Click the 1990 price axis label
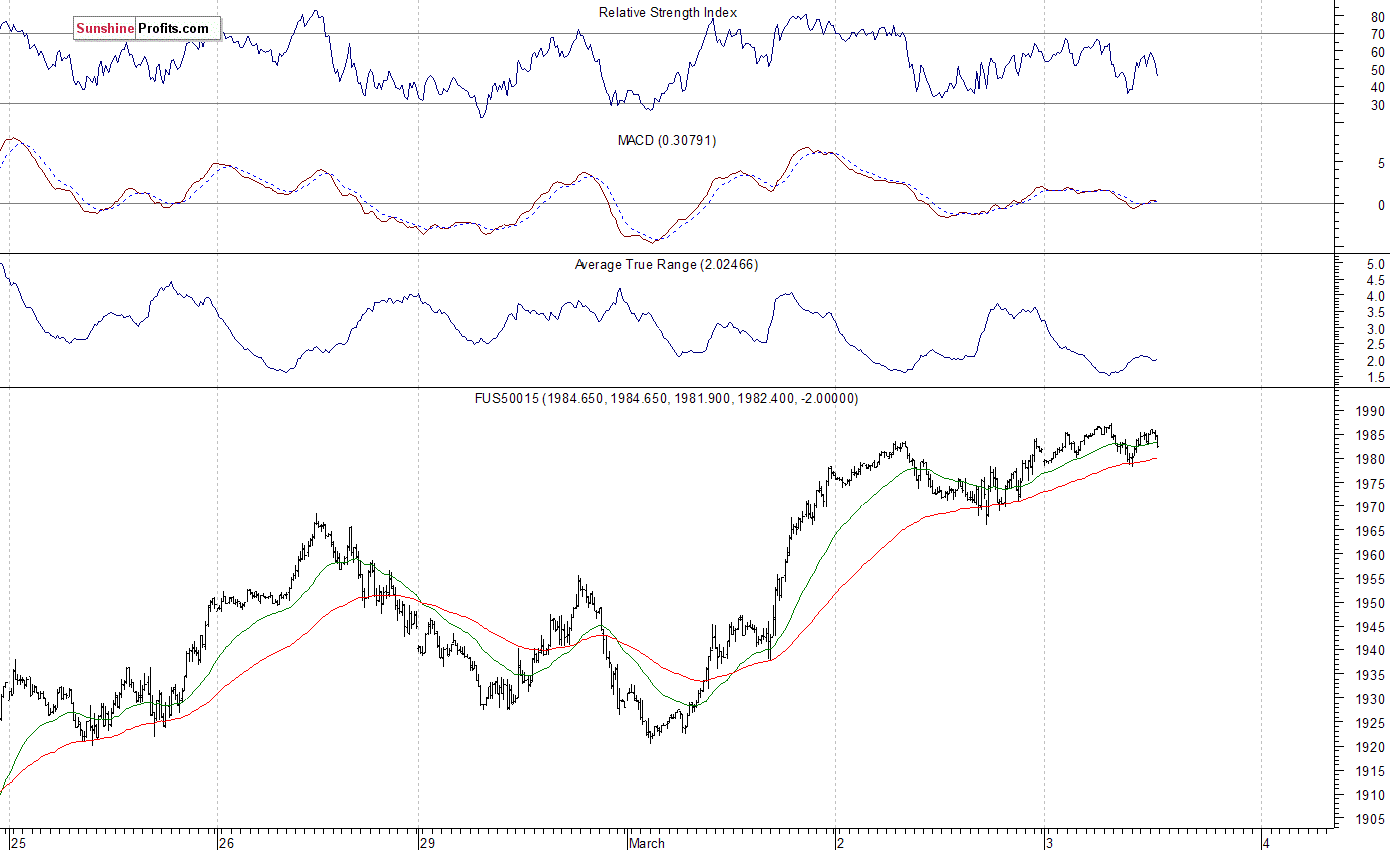Screen dimensions: 1390x850 (1369, 411)
